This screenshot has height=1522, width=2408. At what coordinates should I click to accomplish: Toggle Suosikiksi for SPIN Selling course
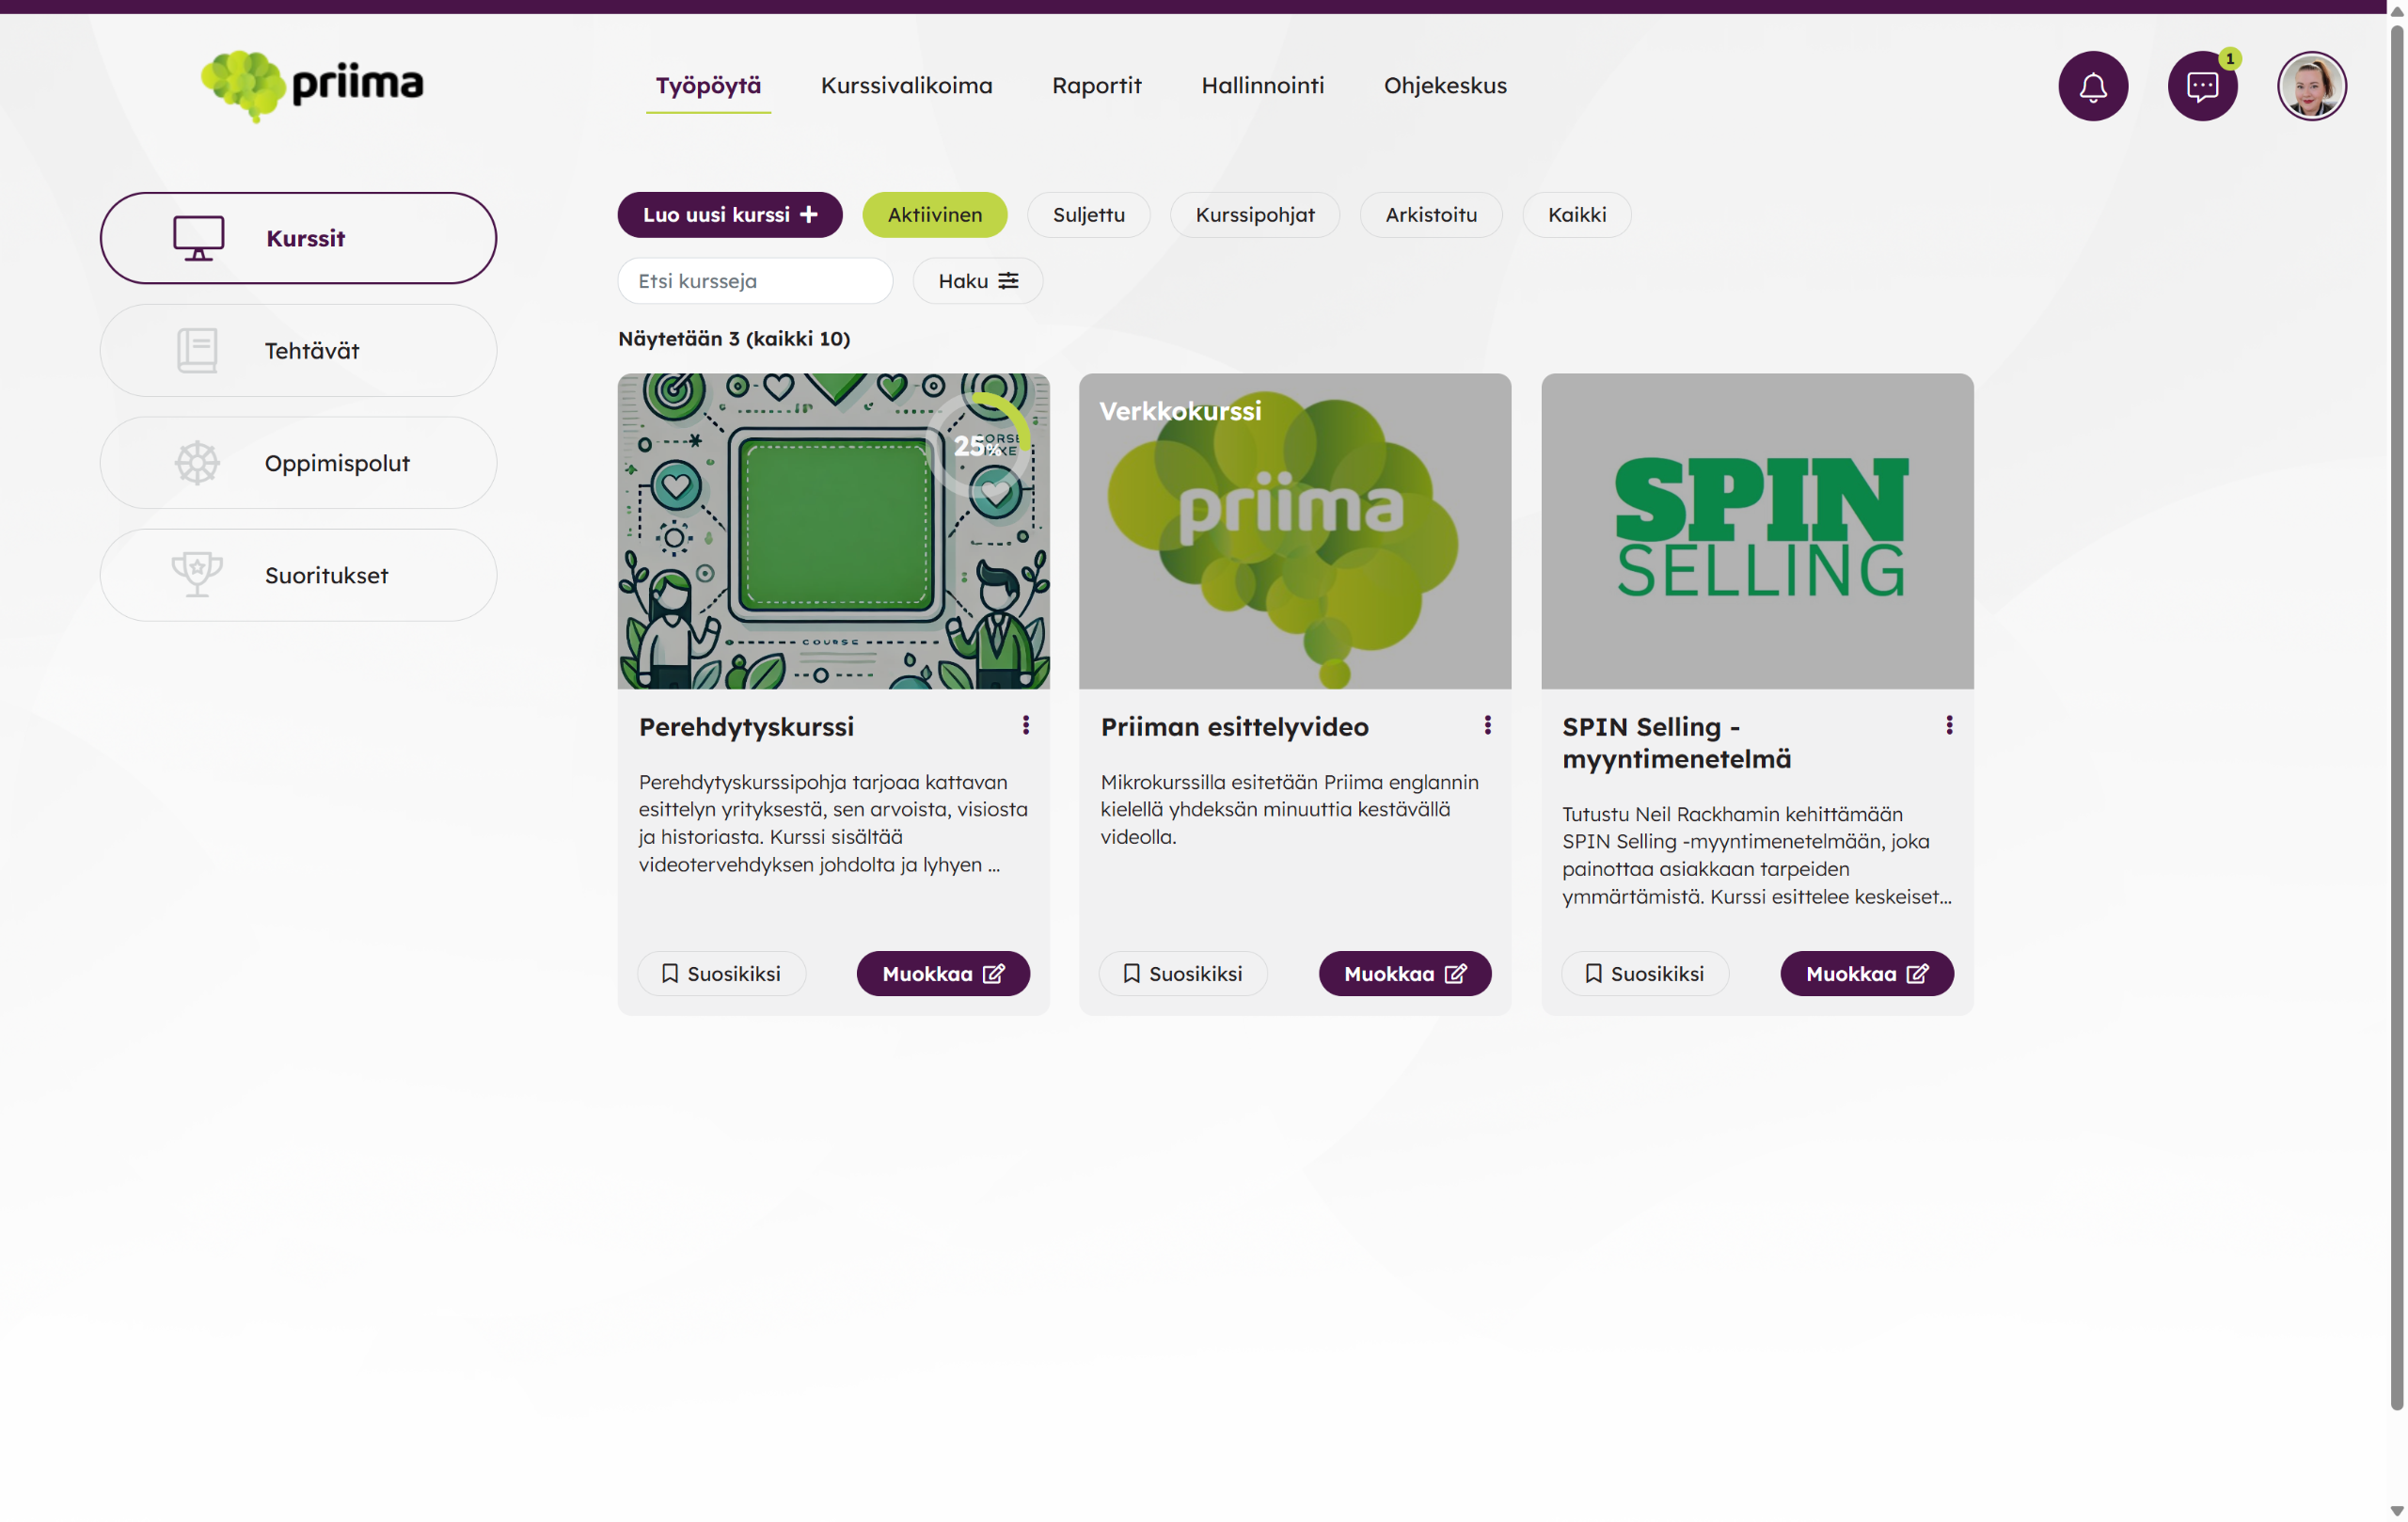pos(1644,973)
